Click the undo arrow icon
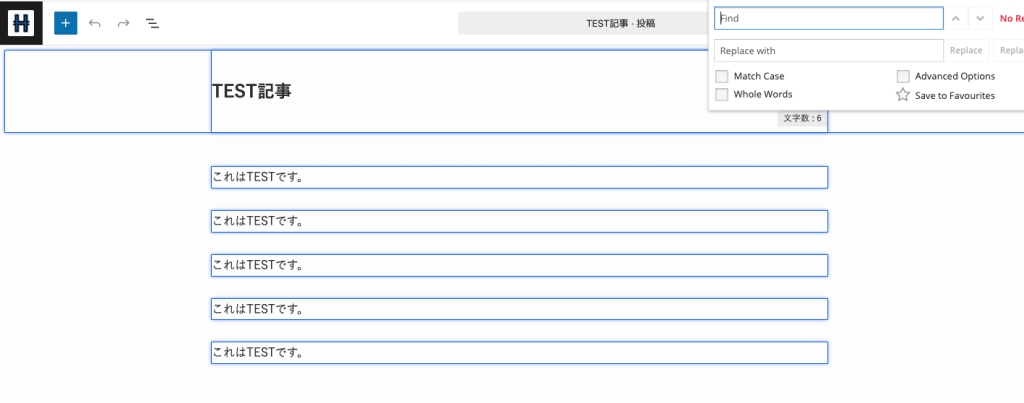The image size is (1024, 403). coord(95,23)
